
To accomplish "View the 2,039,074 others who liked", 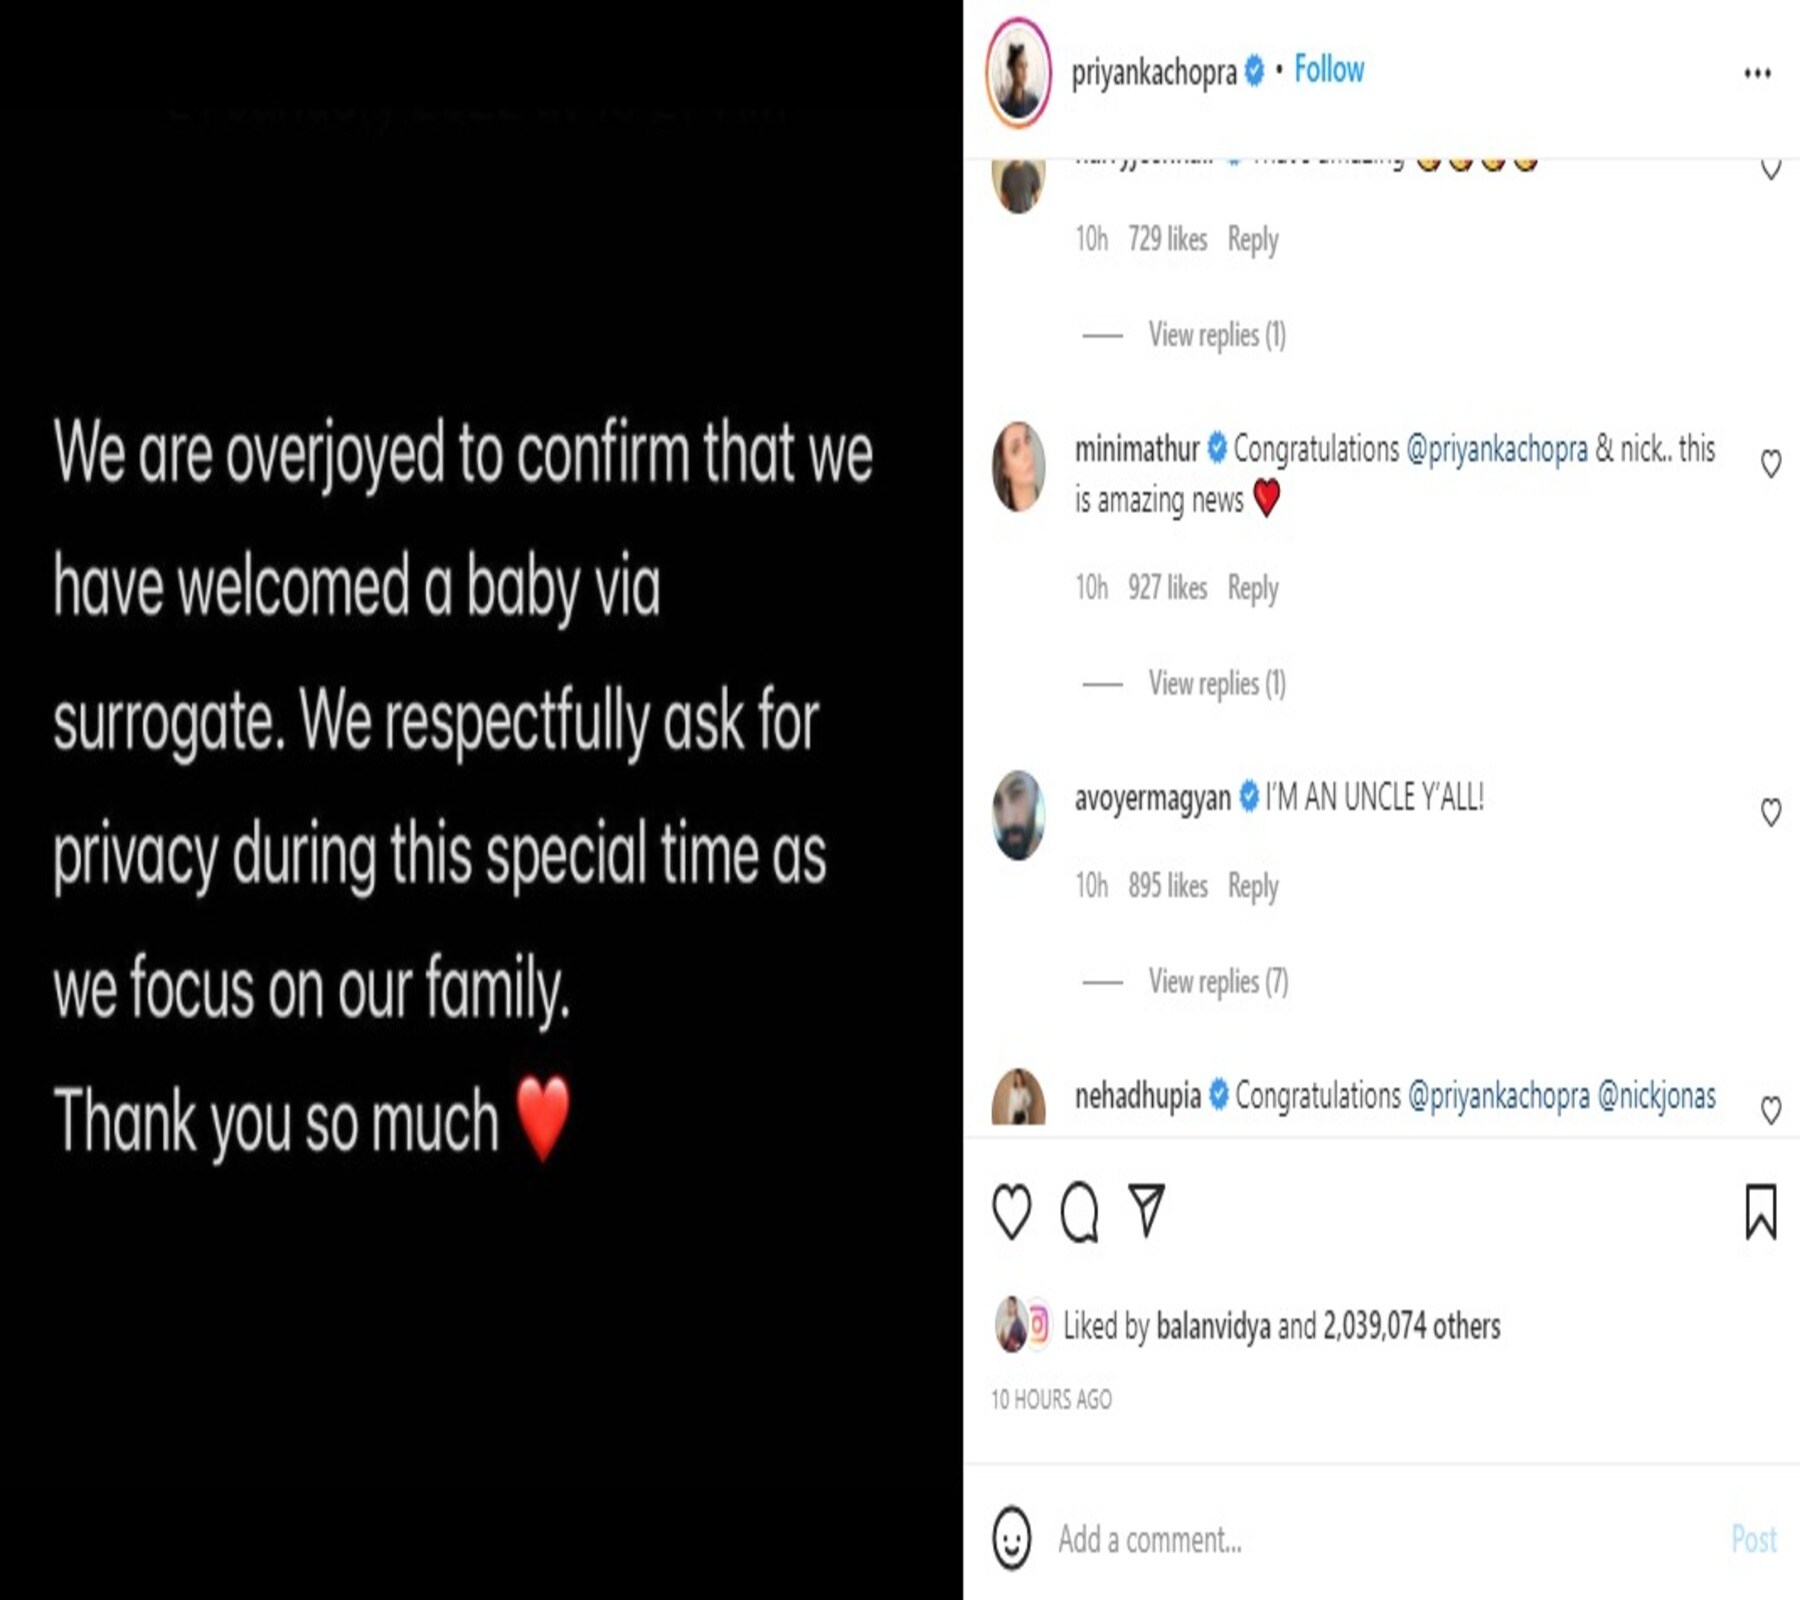I will pos(1411,1326).
